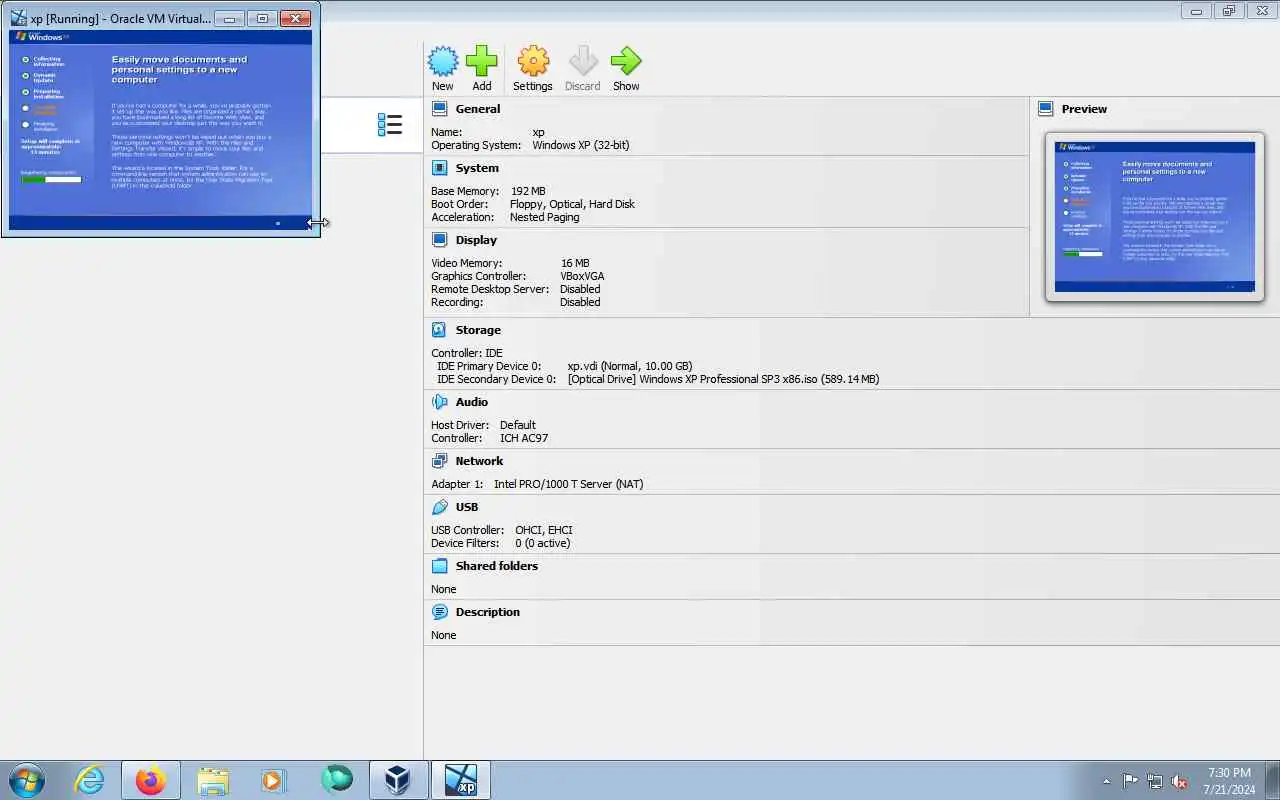Open the USB section header

(x=467, y=507)
